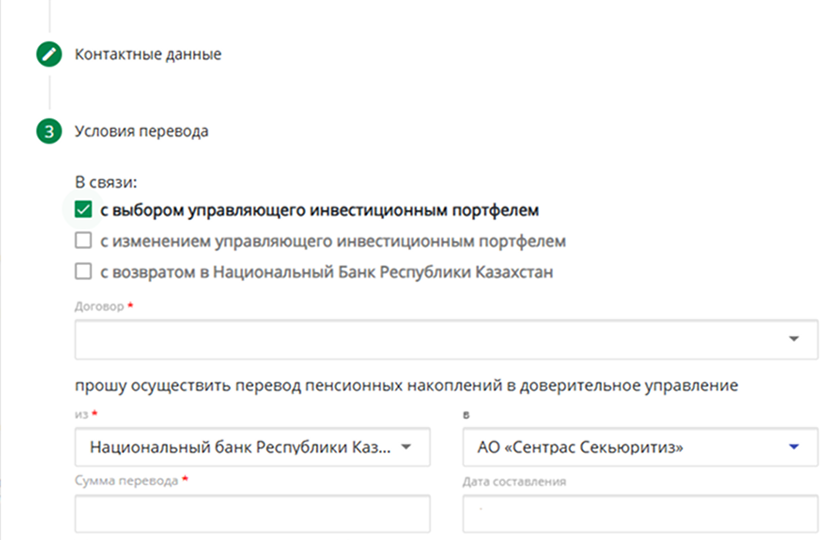The height and width of the screenshot is (540, 840).
Task: Click the 'с выбором управляющего инвестиционным портфелем' label
Action: [x=320, y=211]
